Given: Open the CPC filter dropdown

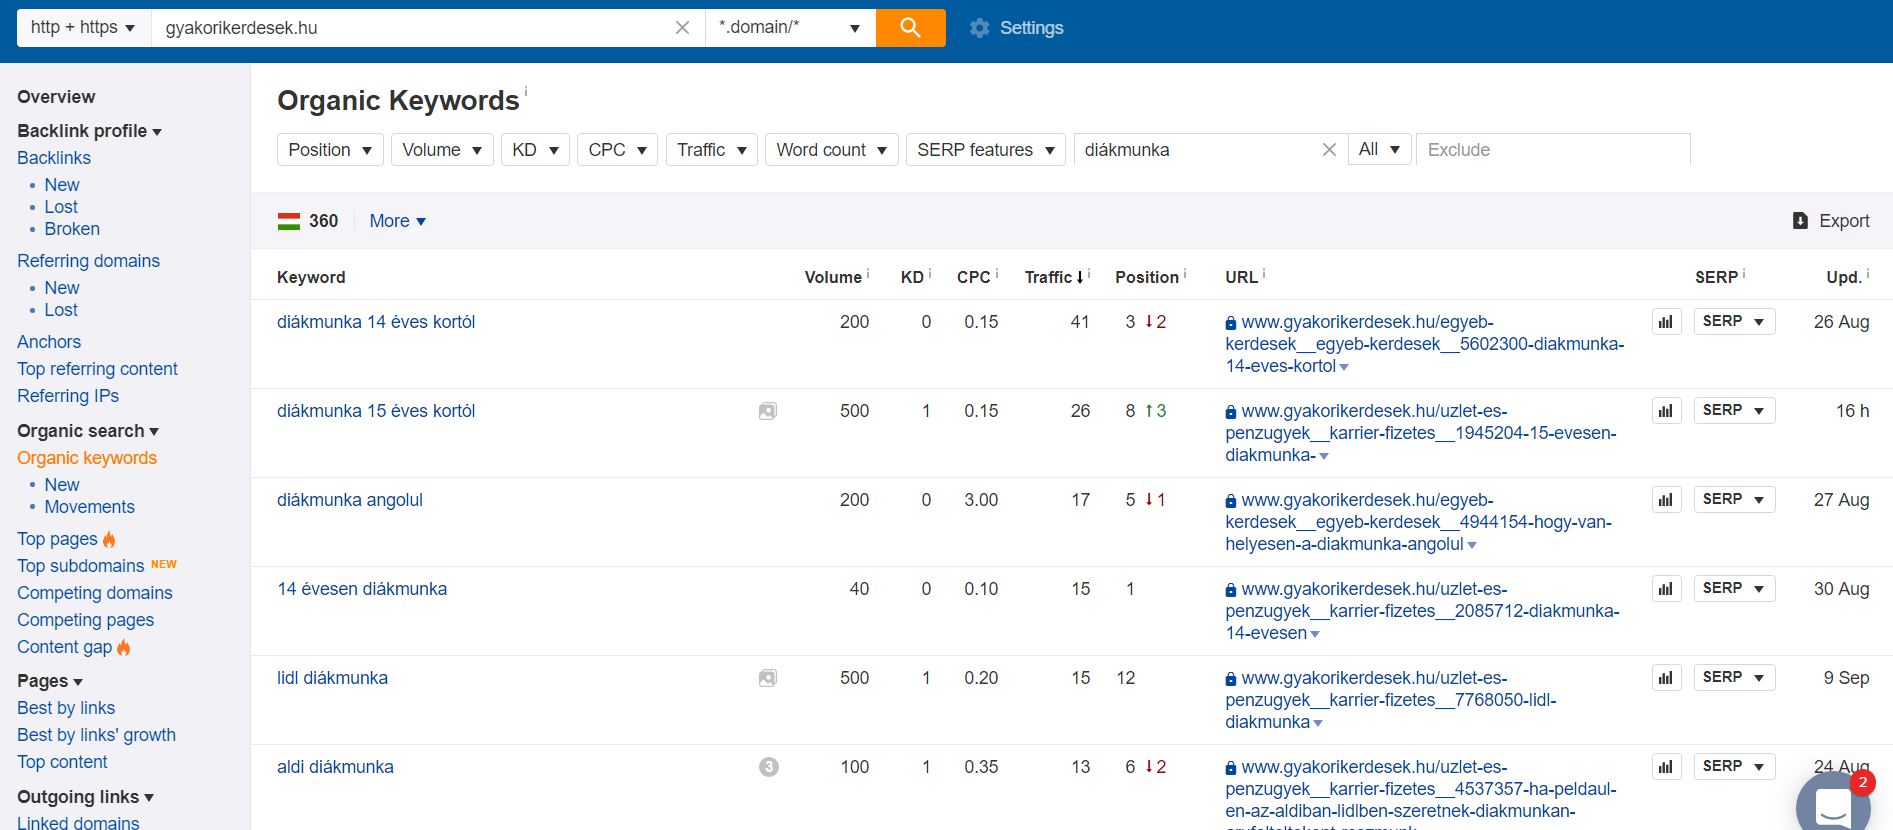Looking at the screenshot, I should pyautogui.click(x=617, y=150).
